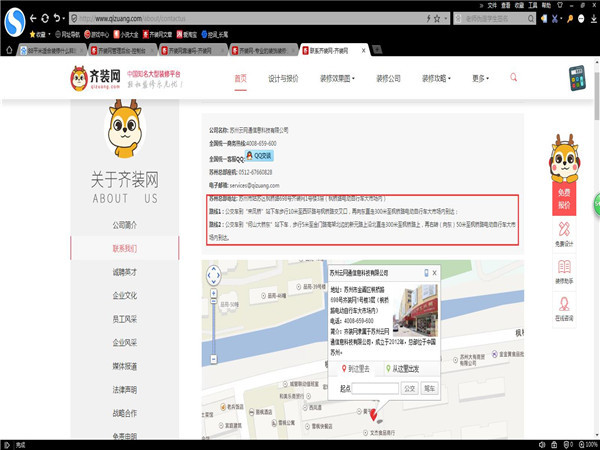This screenshot has height=450, width=600.
Task: Open the home page icon beside tabs
Action: 9,50
